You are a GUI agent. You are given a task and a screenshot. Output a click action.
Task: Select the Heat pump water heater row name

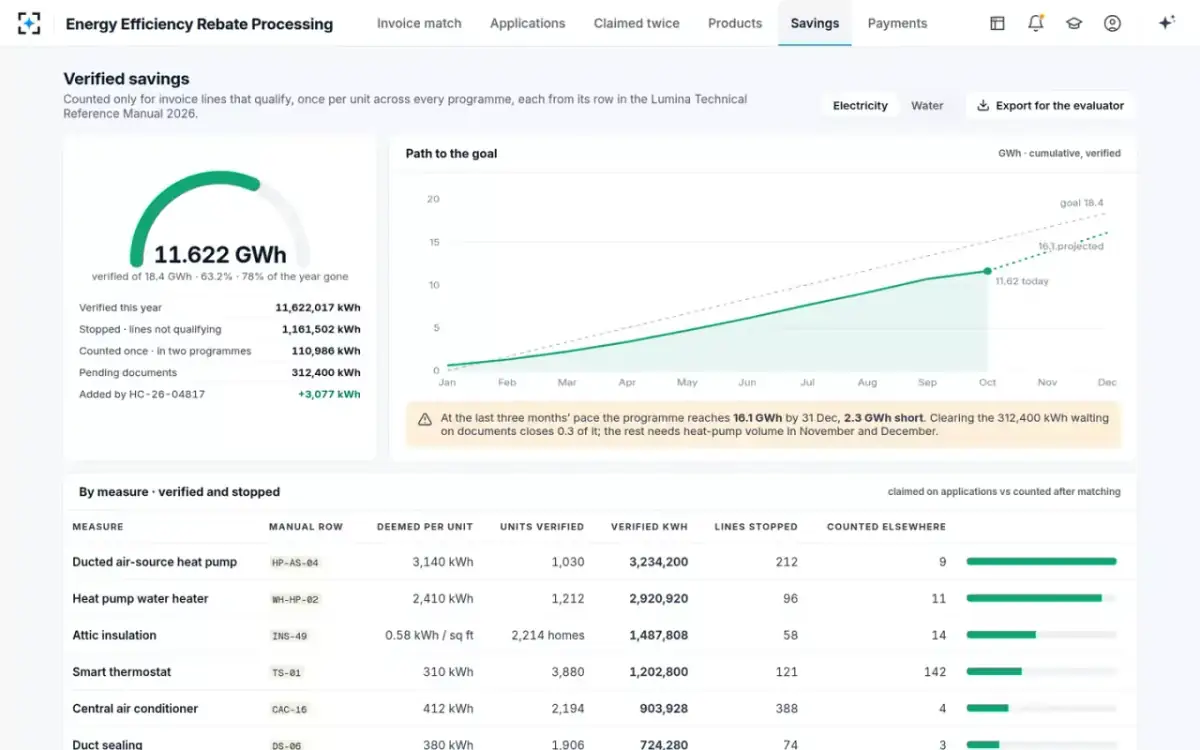140,599
